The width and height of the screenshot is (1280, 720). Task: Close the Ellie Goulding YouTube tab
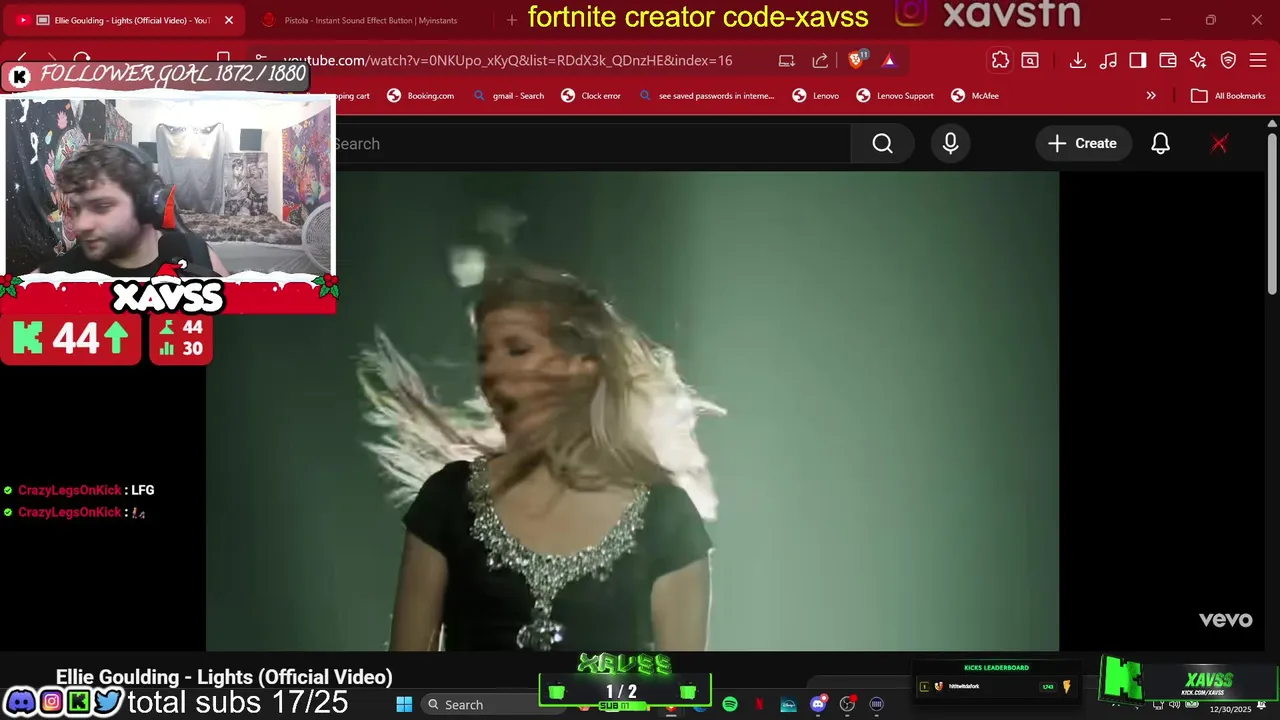[229, 20]
